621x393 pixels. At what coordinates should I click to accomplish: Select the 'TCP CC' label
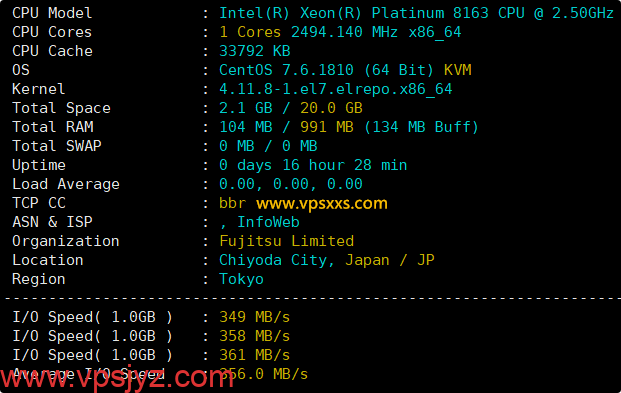point(39,203)
